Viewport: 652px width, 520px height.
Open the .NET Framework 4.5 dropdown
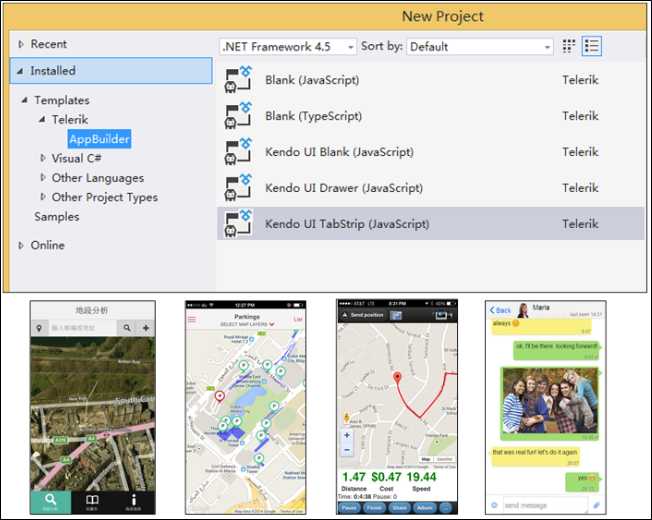pyautogui.click(x=288, y=47)
